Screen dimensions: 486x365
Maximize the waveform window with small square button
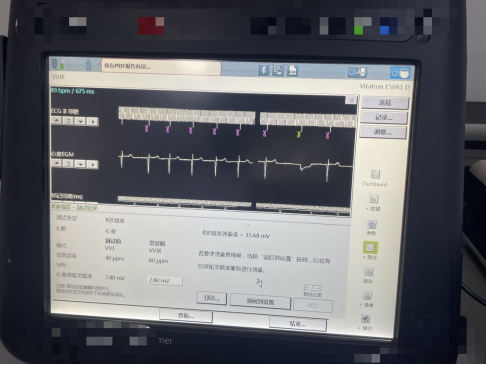351,100
